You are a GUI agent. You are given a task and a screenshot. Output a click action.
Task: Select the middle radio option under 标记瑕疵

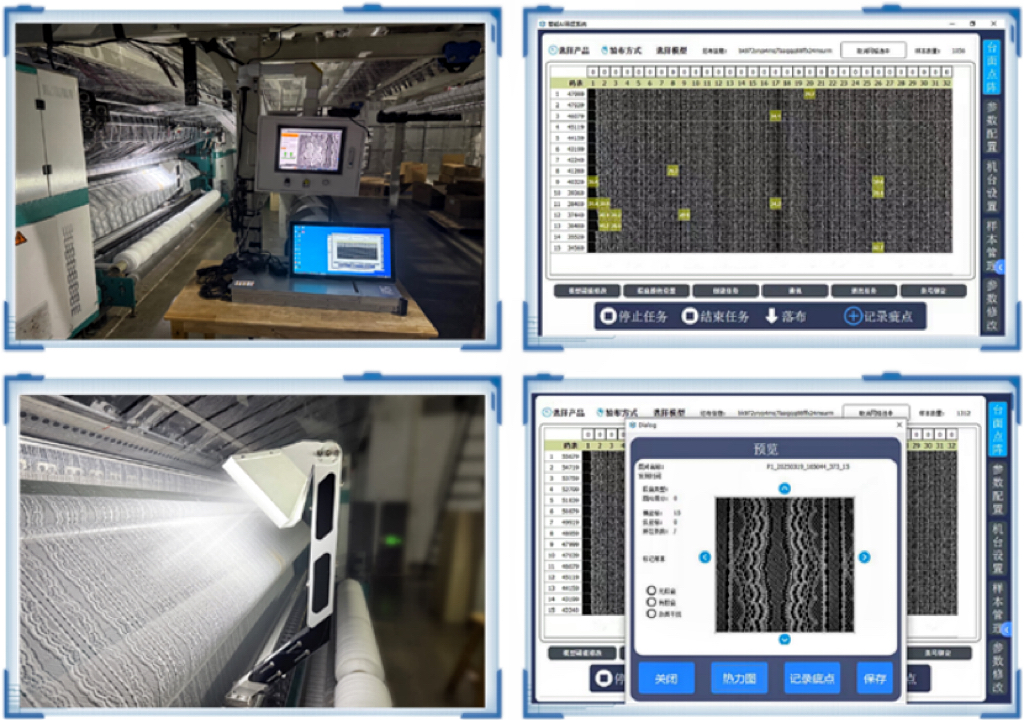[651, 602]
